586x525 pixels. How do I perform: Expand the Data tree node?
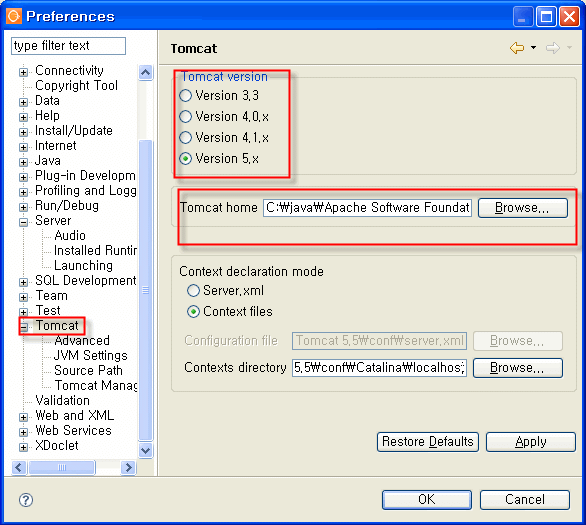pyautogui.click(x=23, y=102)
